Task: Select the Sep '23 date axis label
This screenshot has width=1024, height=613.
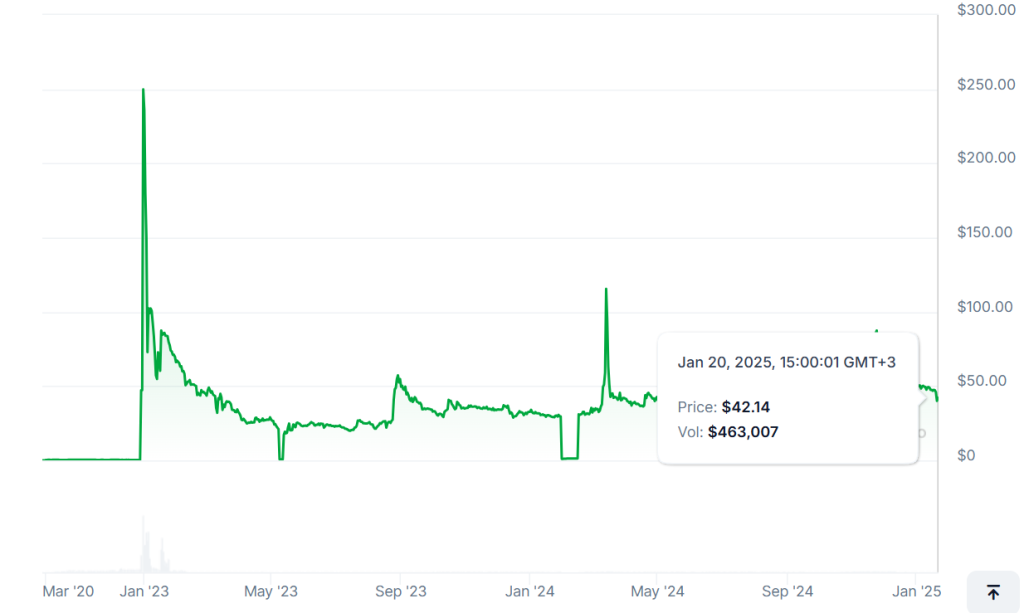Action: click(401, 591)
